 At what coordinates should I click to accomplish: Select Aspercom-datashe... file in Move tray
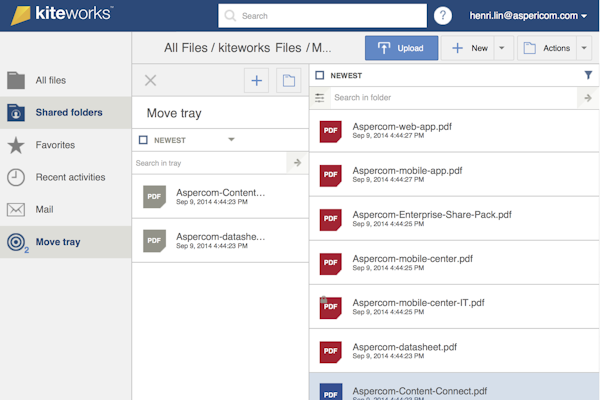[x=220, y=241]
